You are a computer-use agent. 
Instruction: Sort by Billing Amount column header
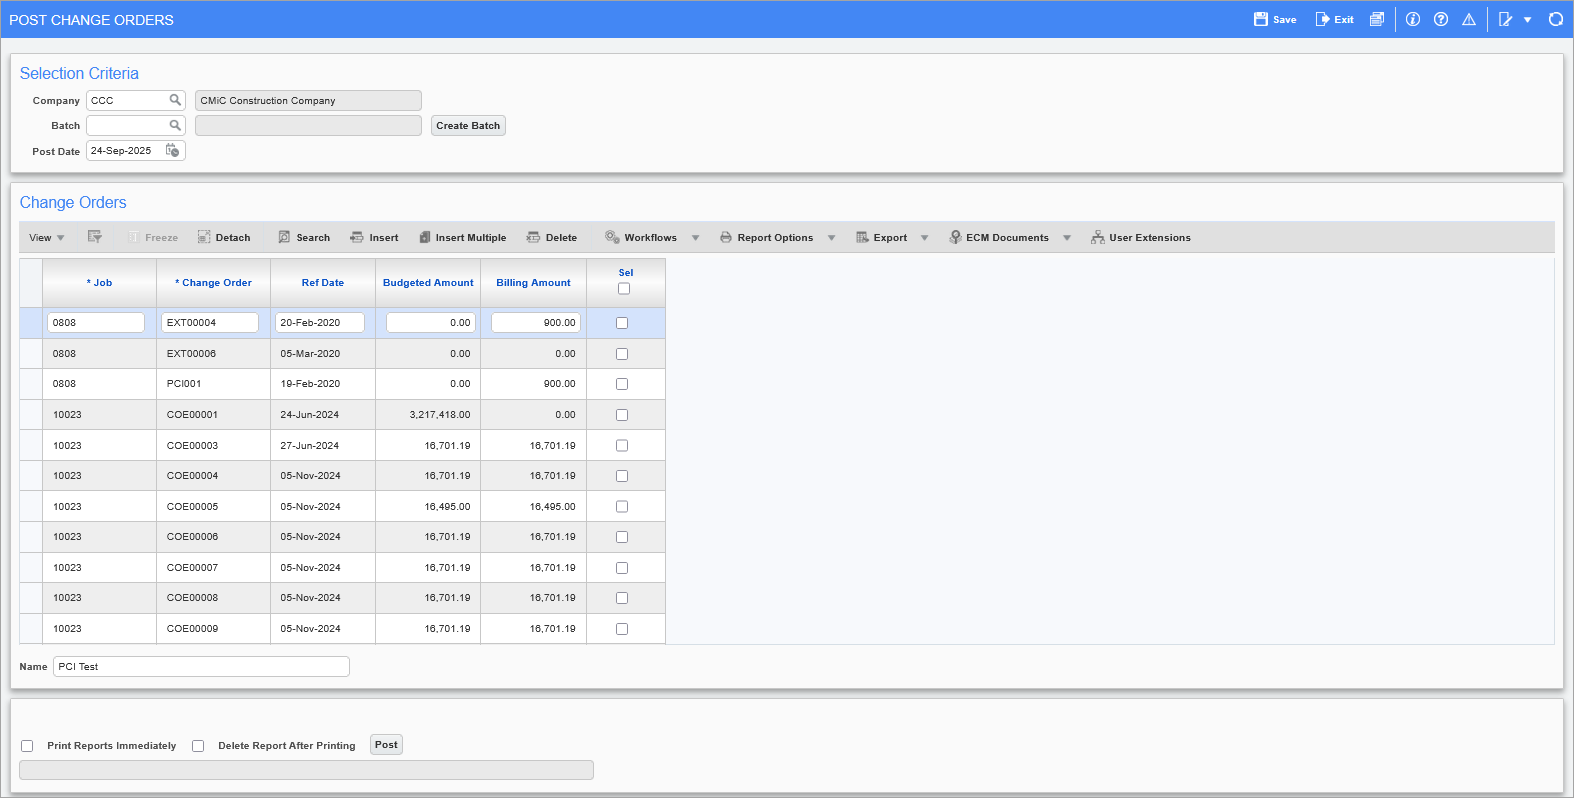(533, 283)
